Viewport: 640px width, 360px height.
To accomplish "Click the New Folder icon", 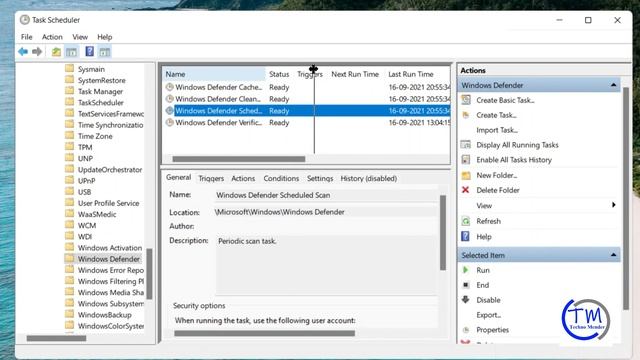I will 466,176.
